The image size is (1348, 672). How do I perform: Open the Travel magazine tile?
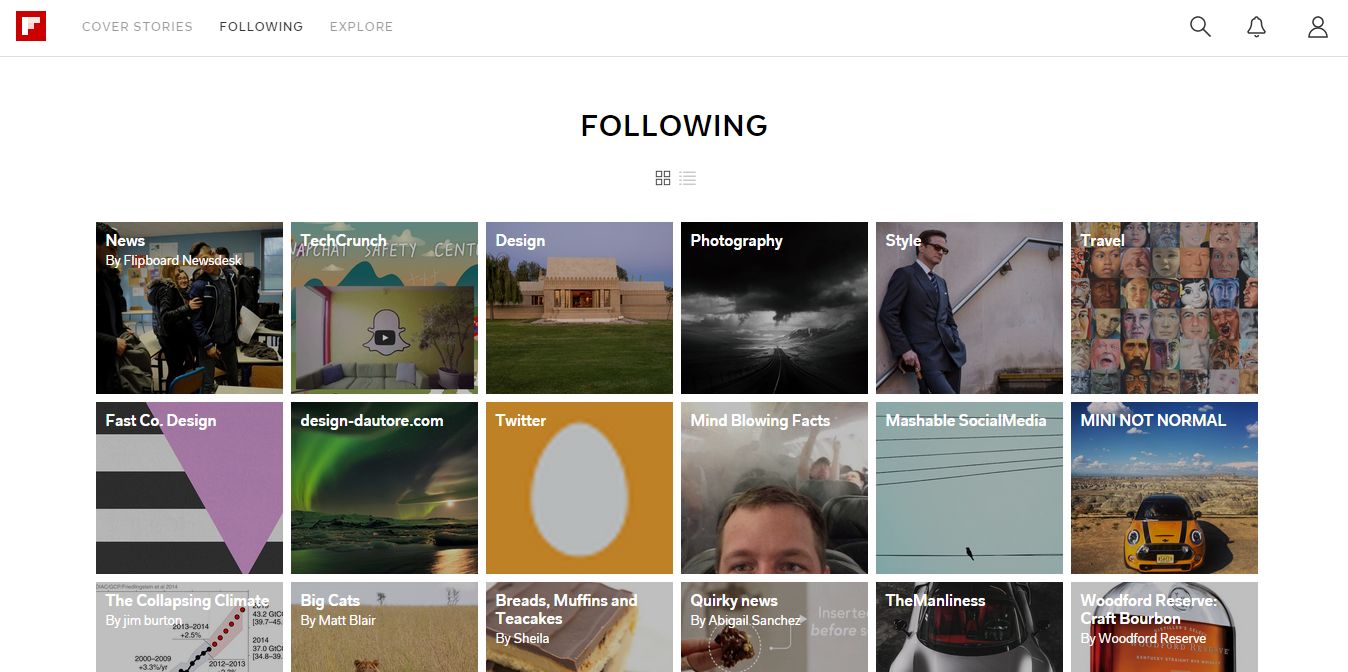point(1164,308)
